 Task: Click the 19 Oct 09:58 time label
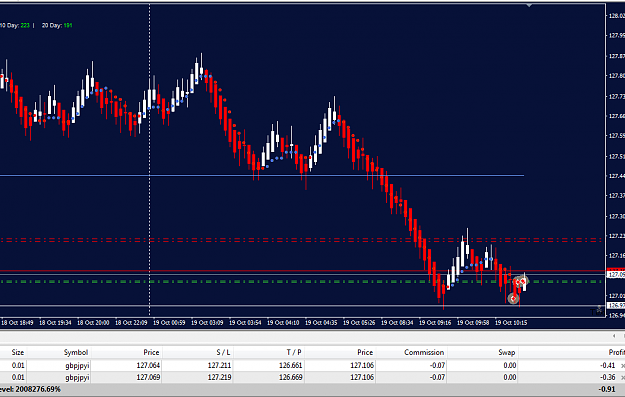(473, 323)
